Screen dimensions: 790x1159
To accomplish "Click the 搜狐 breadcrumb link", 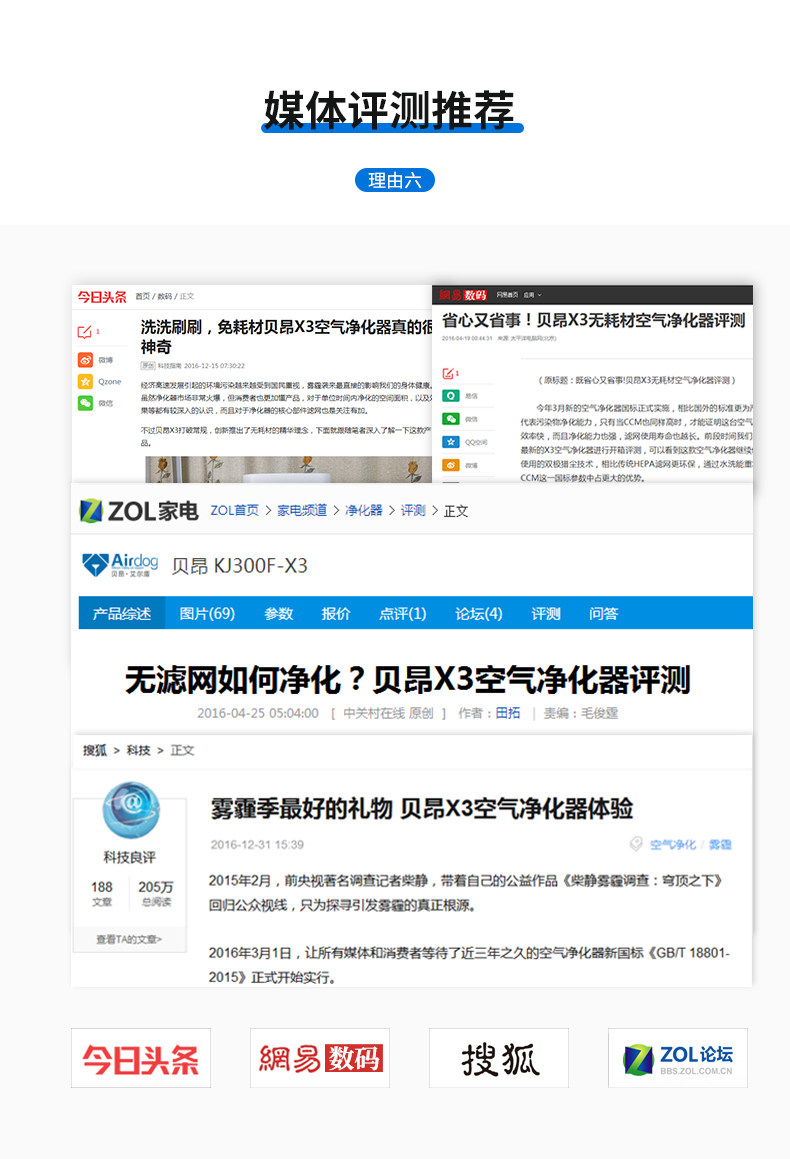I will click(x=95, y=750).
